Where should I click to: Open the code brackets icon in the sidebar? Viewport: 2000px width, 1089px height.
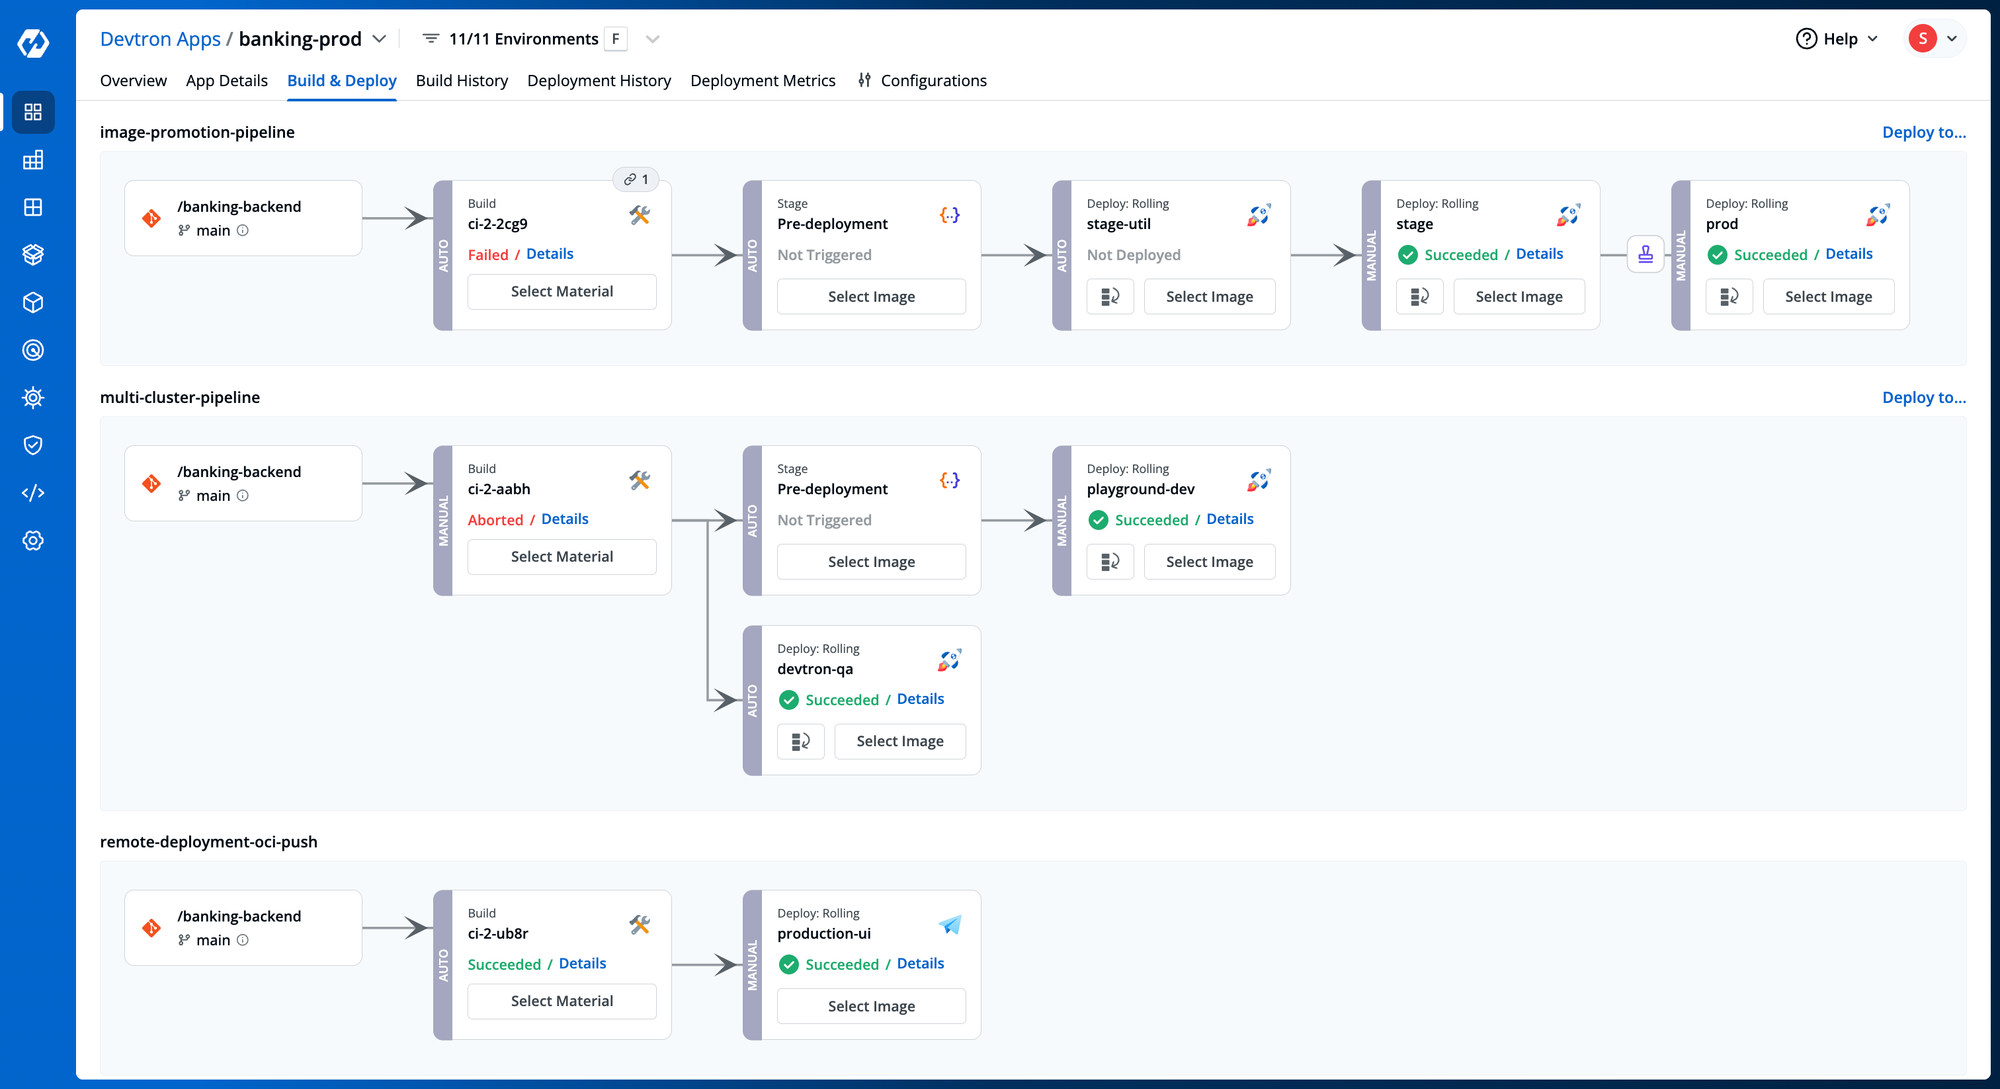33,493
